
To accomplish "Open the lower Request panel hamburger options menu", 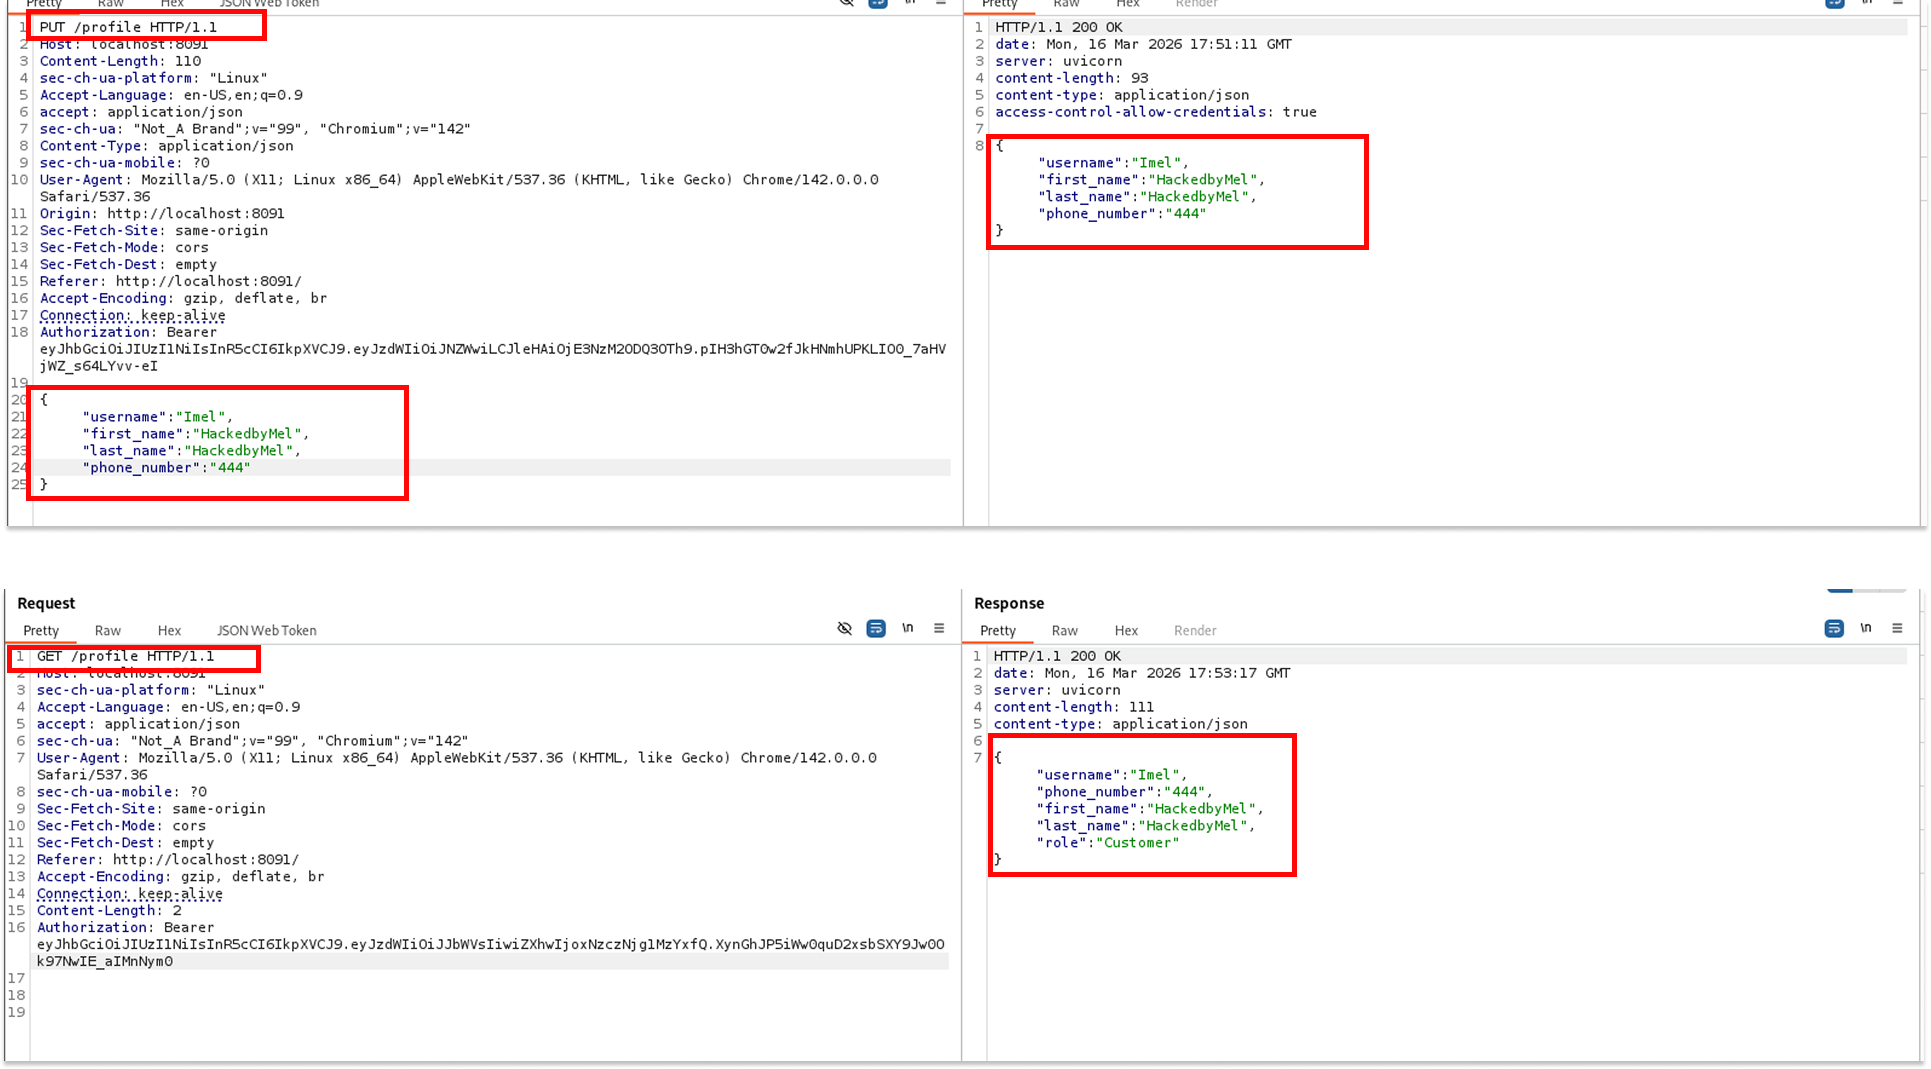I will coord(939,629).
